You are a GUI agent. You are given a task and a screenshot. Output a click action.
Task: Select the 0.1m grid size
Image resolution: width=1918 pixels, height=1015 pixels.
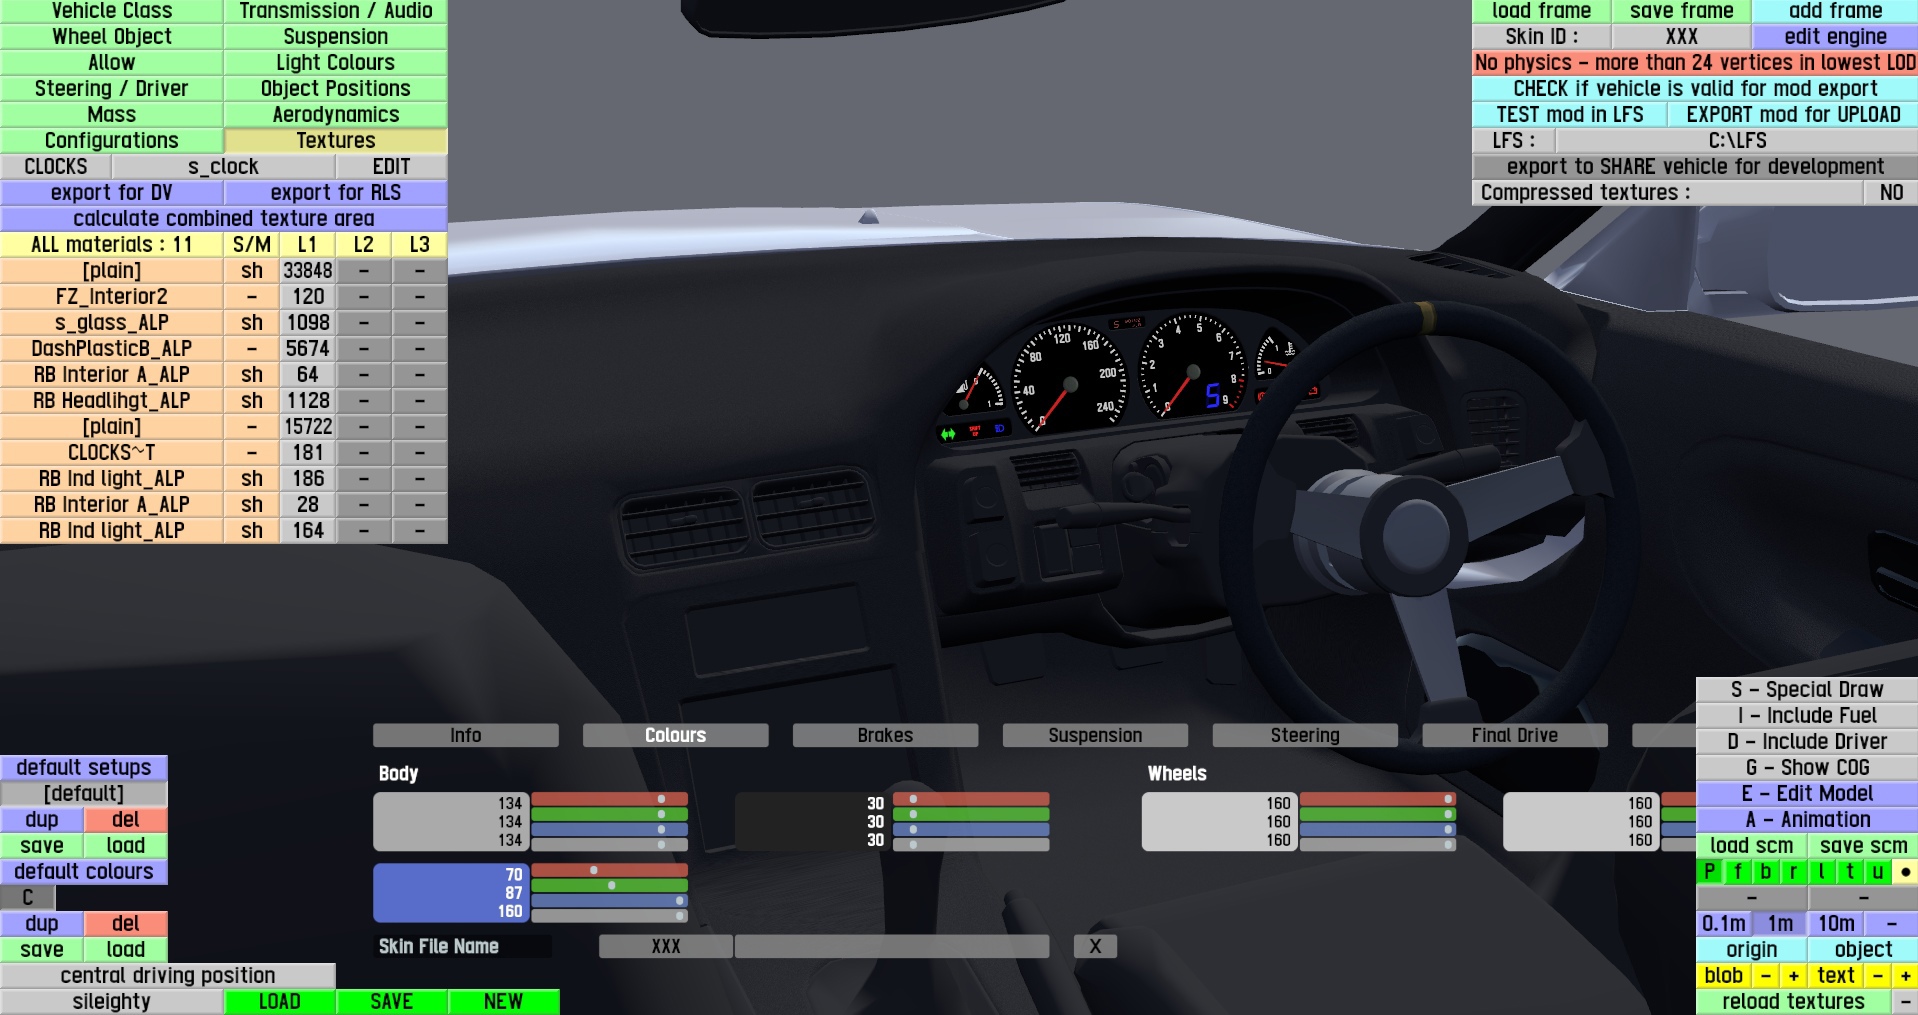click(1724, 923)
